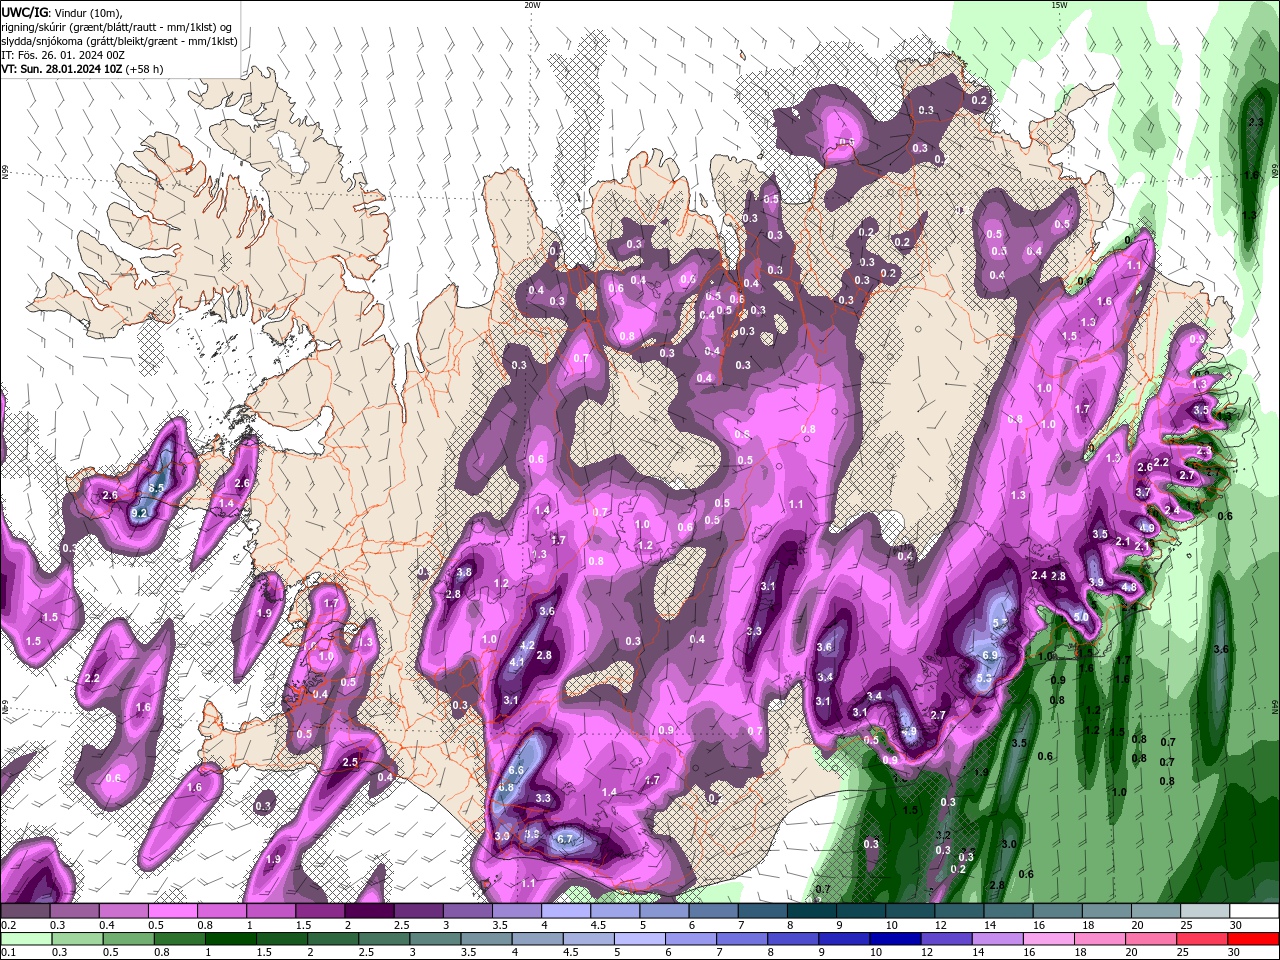Click the title text 'UWC/IG: Vindur (10m)'
Viewport: 1280px width, 960px height.
coord(62,12)
